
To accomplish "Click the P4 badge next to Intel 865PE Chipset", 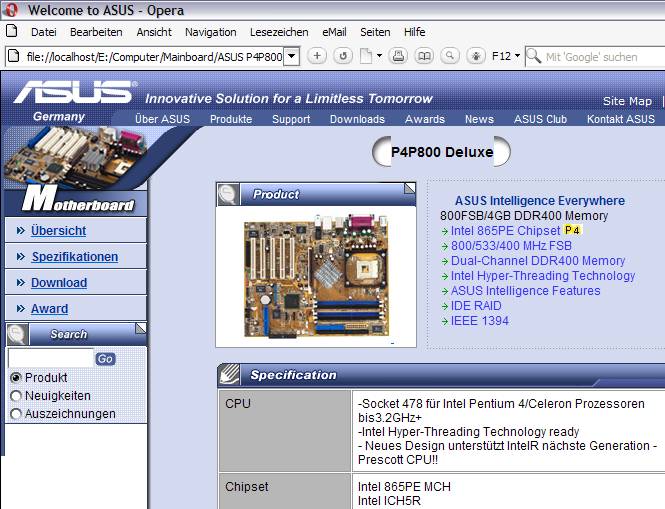I will coord(572,230).
